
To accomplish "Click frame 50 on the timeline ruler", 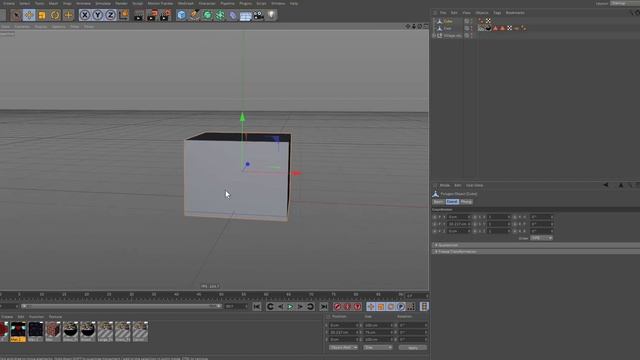I will click(x=222, y=295).
